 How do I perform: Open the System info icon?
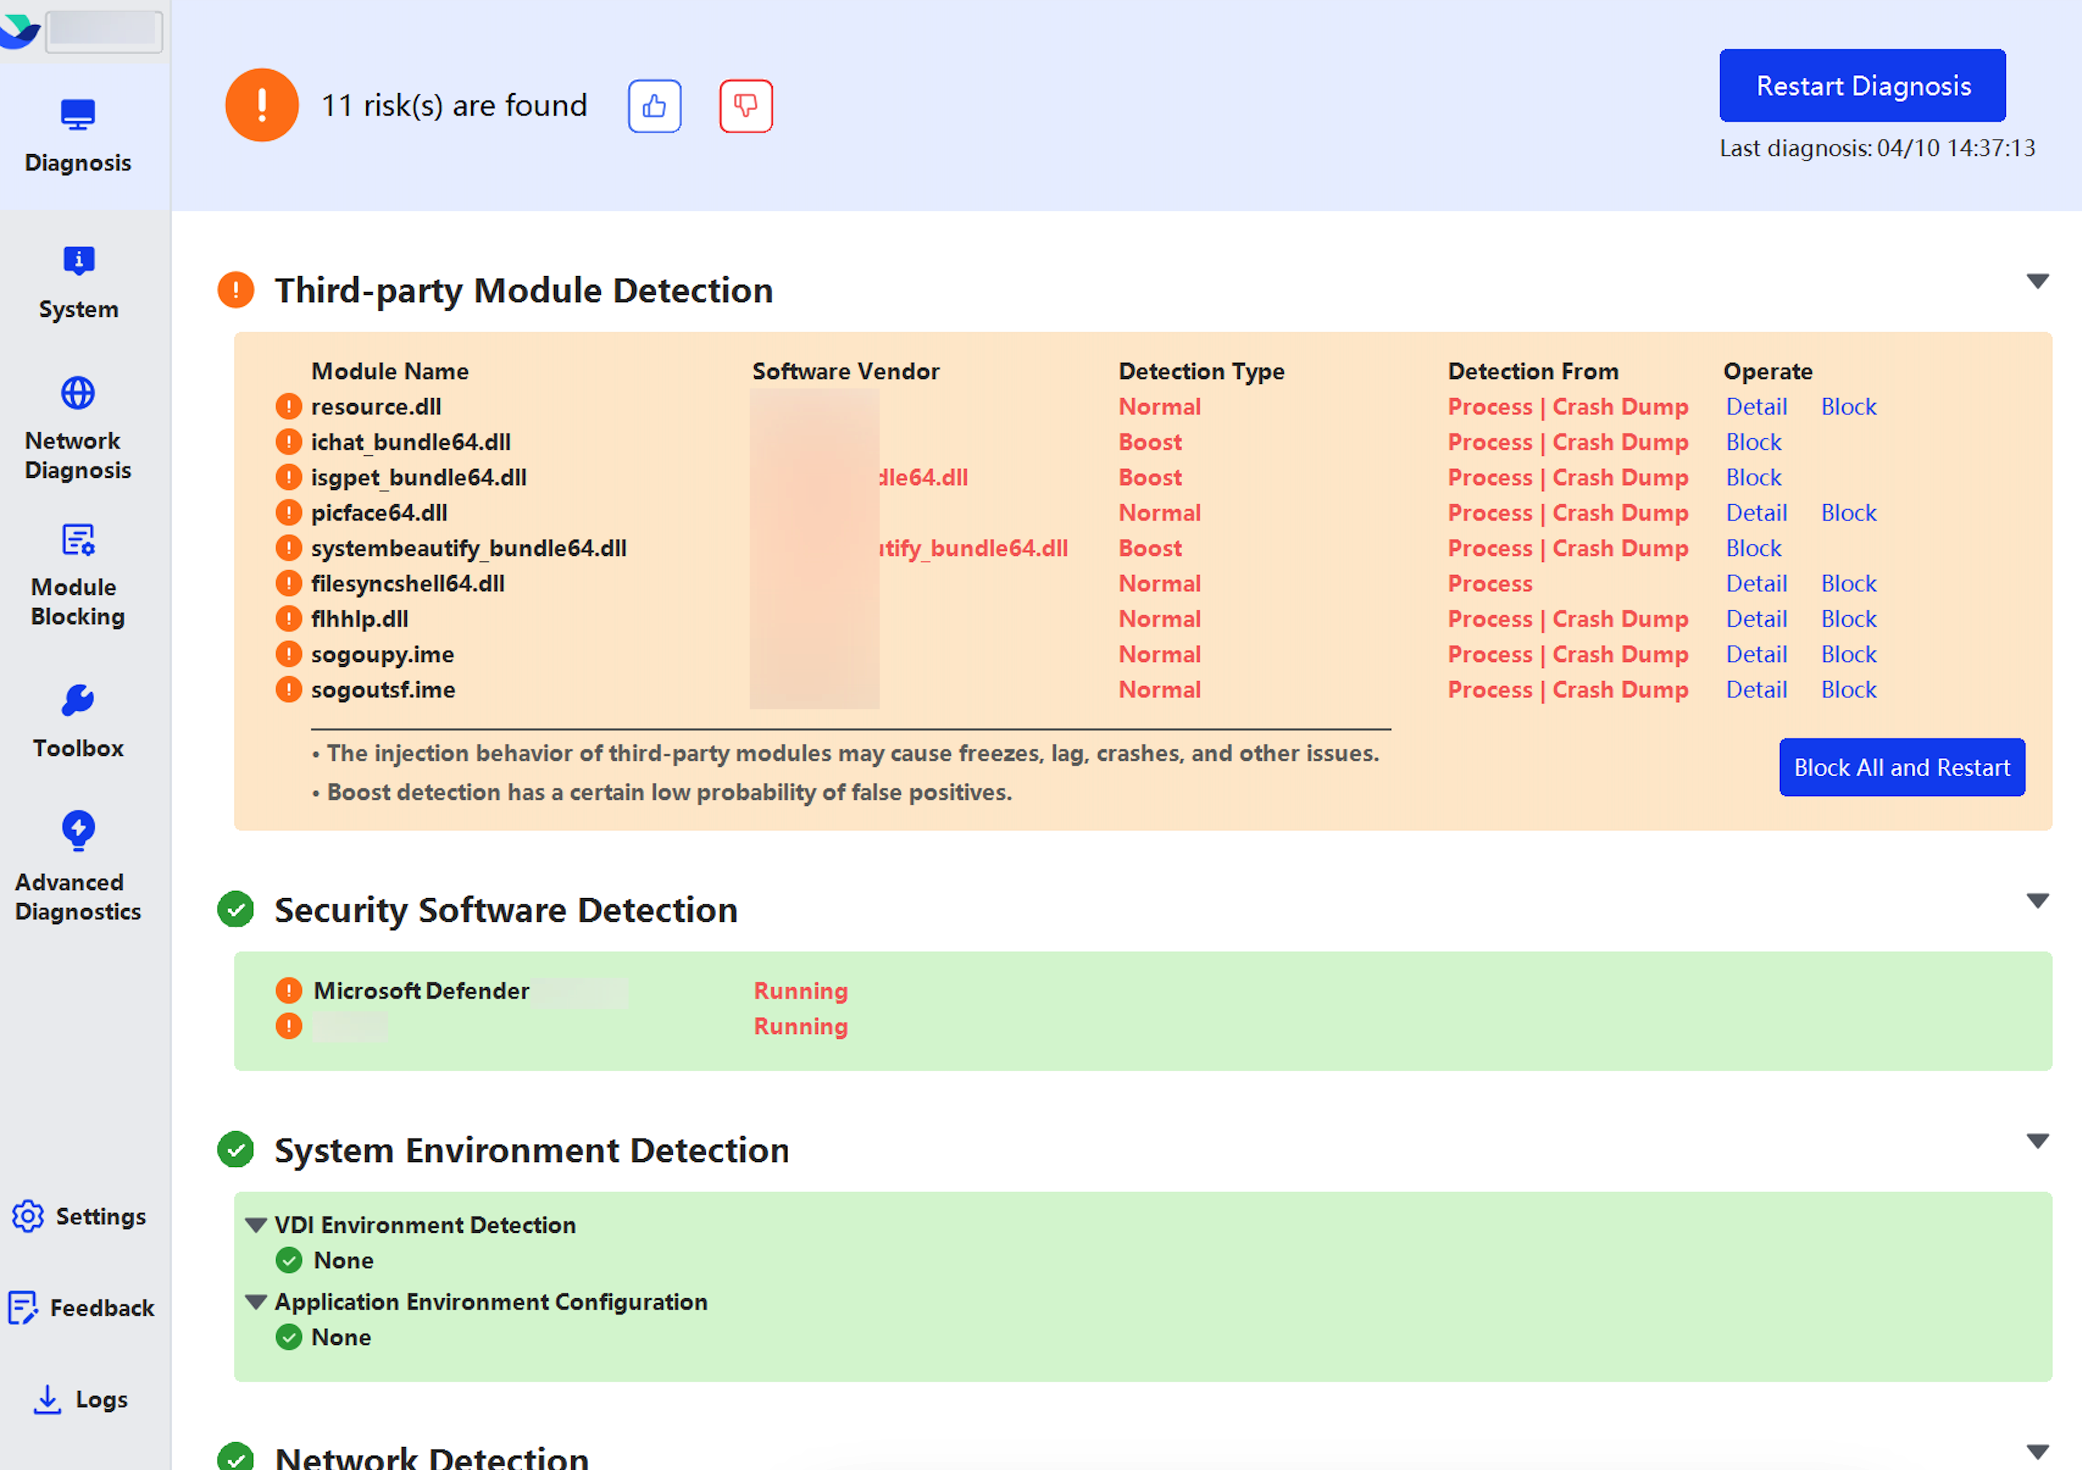(78, 261)
